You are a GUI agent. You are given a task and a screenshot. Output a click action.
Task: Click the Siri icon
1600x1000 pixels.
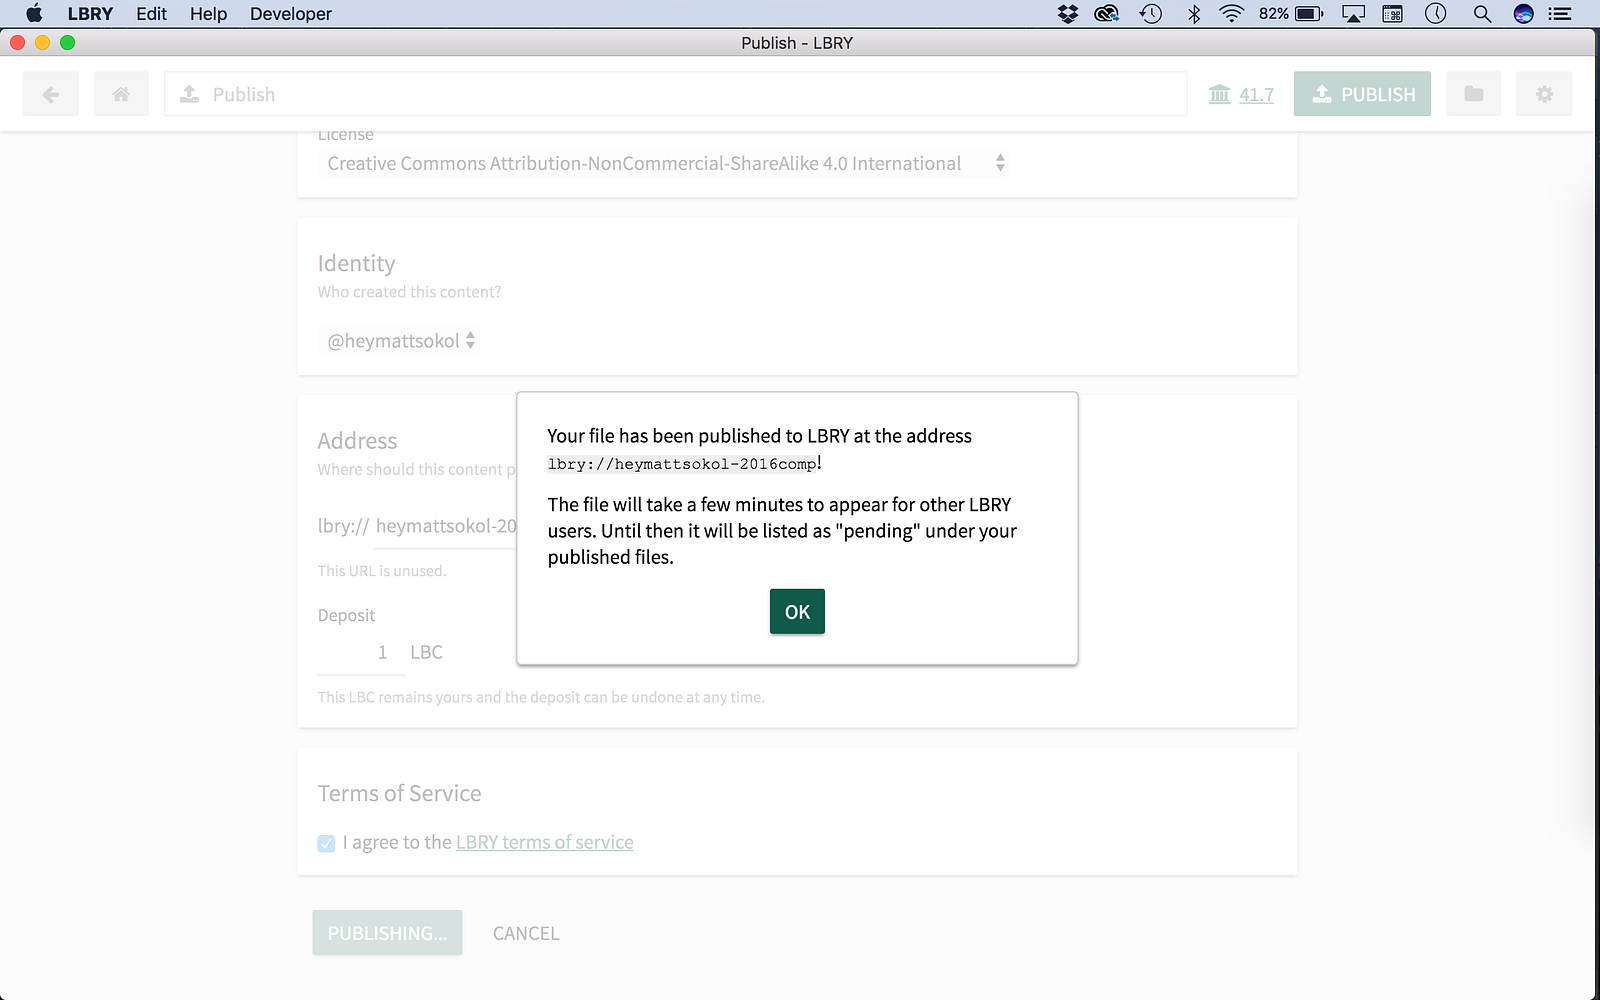(x=1524, y=14)
